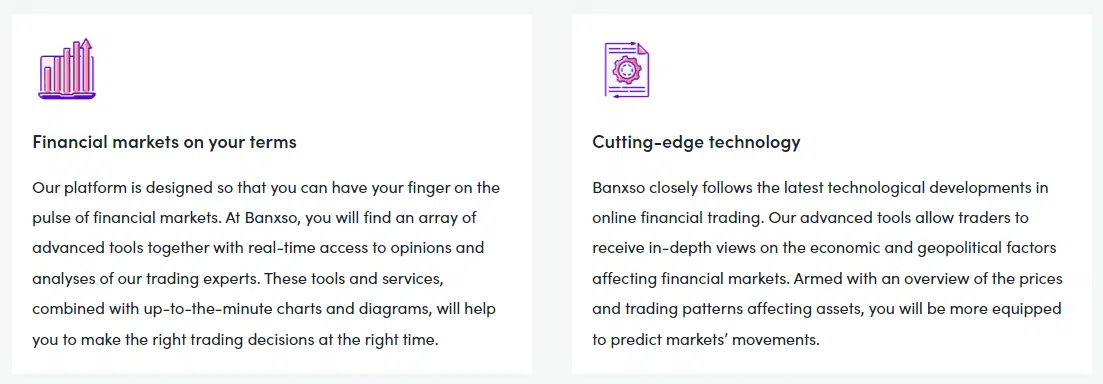Select the 'Cutting-edge technology' heading
Image resolution: width=1103 pixels, height=384 pixels.
[696, 142]
